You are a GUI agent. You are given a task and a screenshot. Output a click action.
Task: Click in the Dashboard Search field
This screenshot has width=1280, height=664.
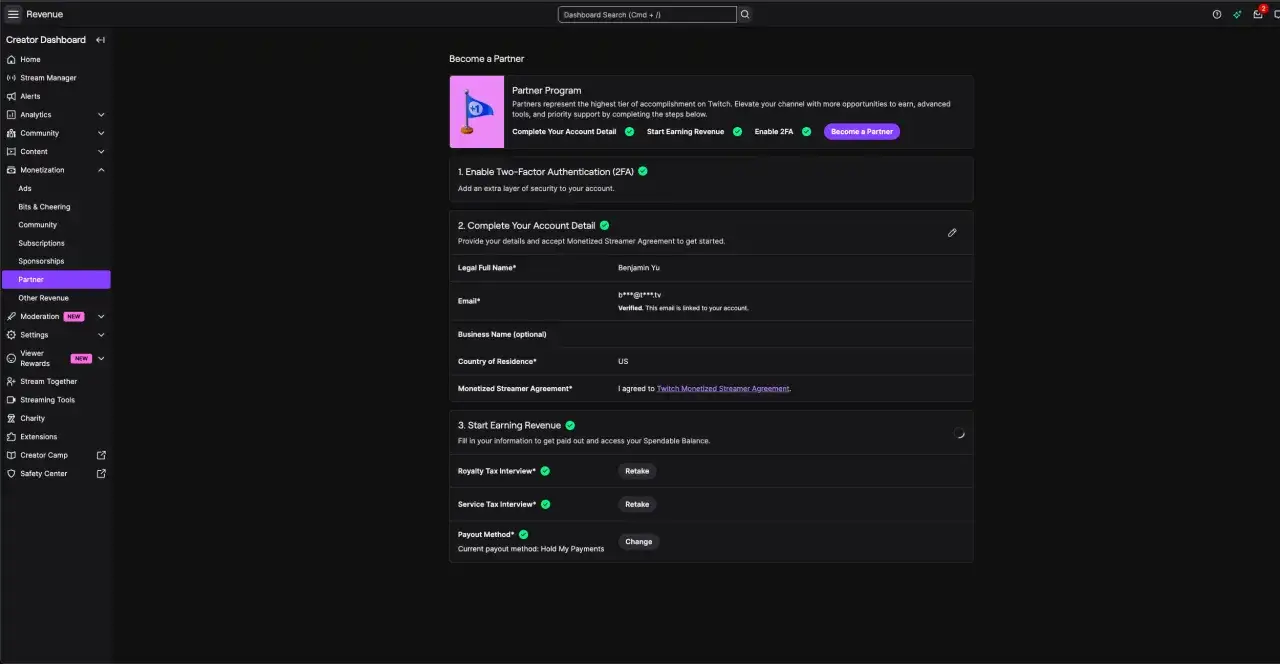point(647,14)
